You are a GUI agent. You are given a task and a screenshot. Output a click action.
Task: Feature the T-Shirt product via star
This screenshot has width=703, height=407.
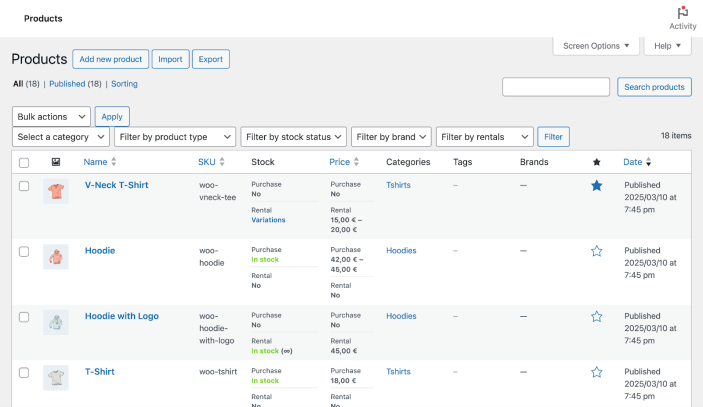pos(597,372)
